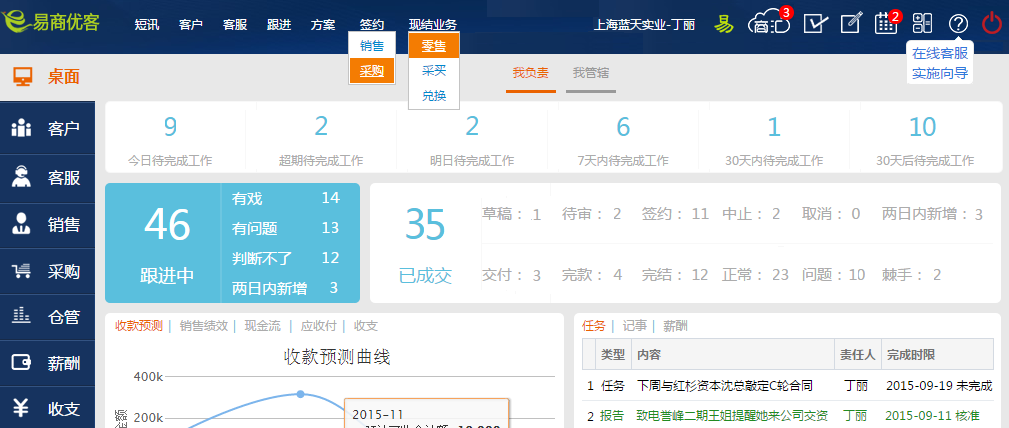This screenshot has height=428, width=1009.
Task: Click the 在线客服 link
Action: tap(940, 53)
